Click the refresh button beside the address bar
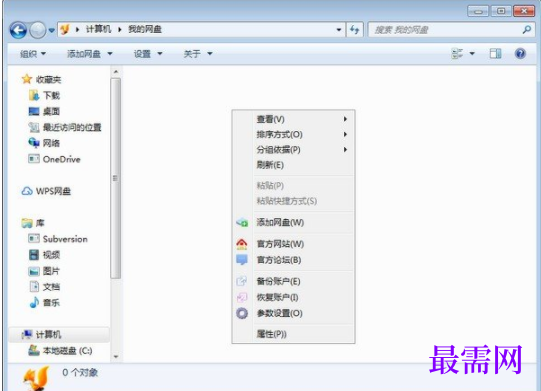 coord(354,30)
